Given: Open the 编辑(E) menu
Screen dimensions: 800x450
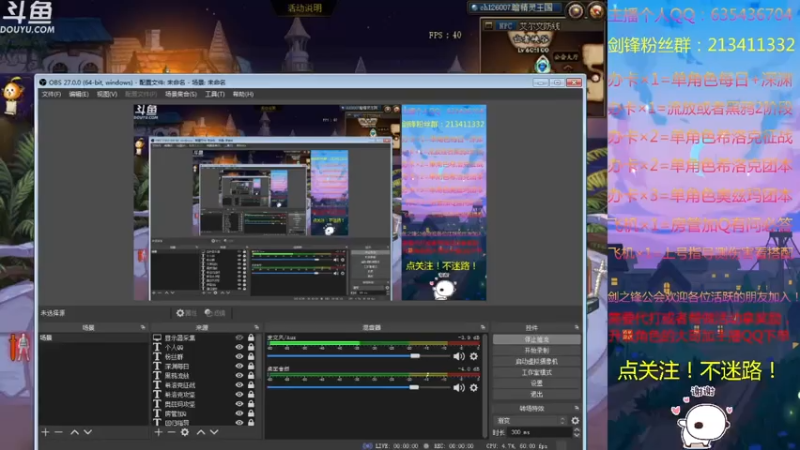Looking at the screenshot, I should (x=79, y=94).
